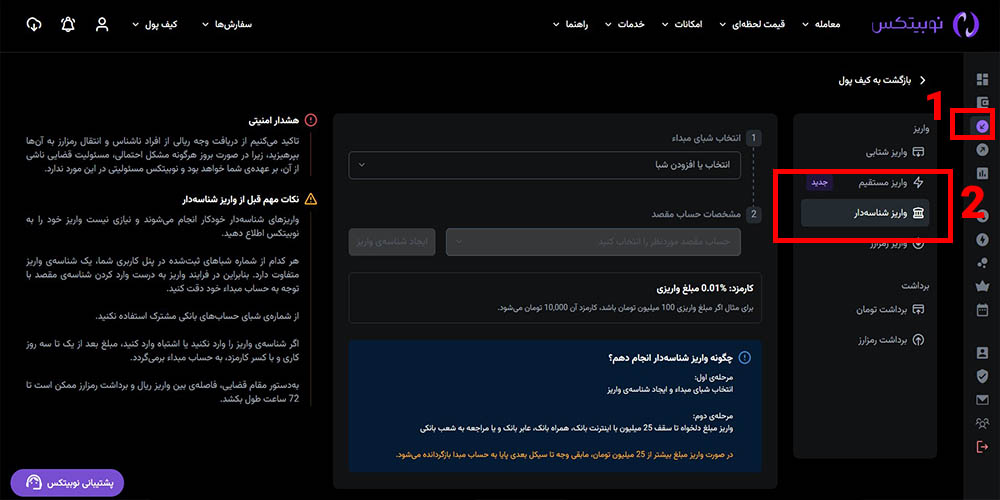Viewport: 1000px width, 500px height.
Task: Open the پشتیبانی نوبیتکس support button
Action: (x=67, y=483)
